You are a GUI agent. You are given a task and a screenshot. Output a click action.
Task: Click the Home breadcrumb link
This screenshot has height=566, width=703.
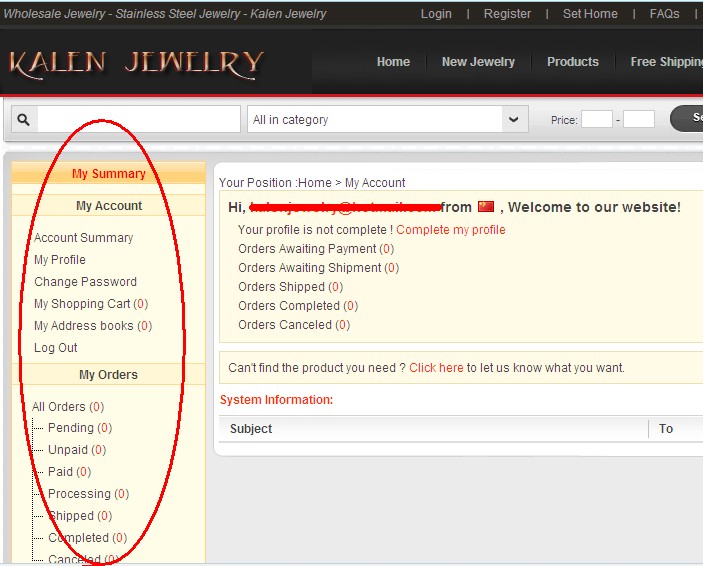(x=315, y=183)
